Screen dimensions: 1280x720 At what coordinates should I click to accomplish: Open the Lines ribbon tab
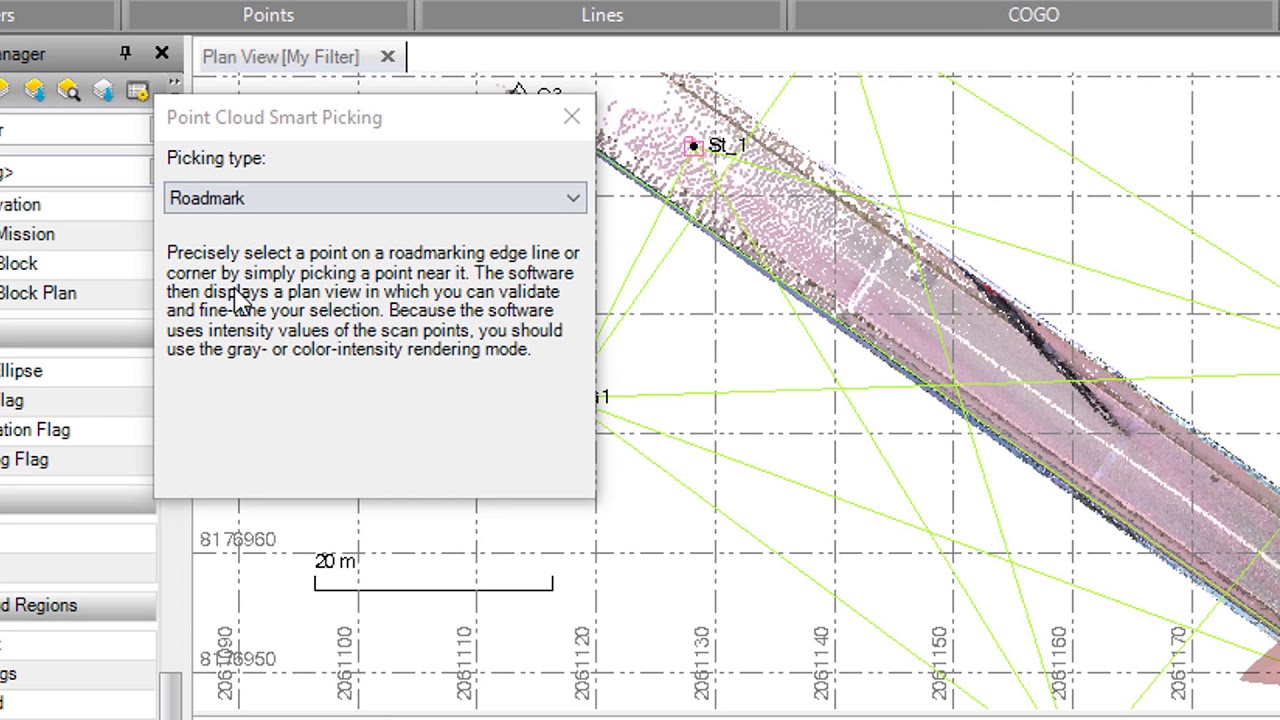pyautogui.click(x=602, y=15)
